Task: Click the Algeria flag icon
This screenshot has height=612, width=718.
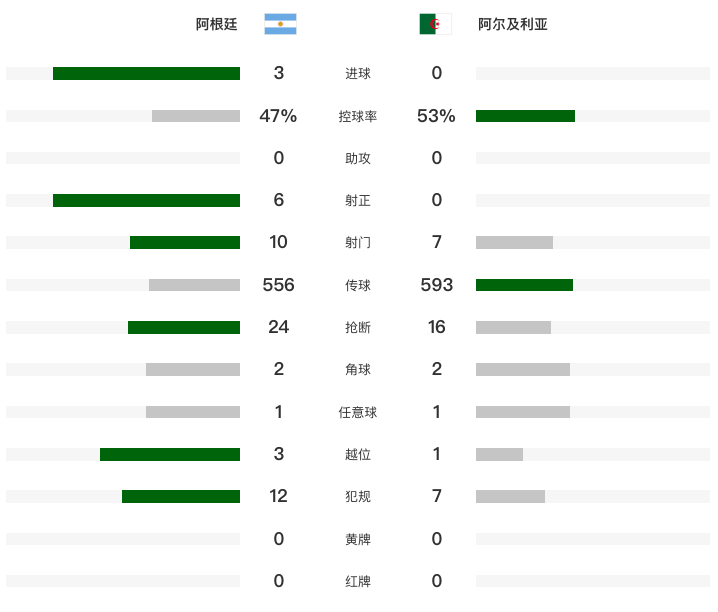Action: pyautogui.click(x=435, y=24)
